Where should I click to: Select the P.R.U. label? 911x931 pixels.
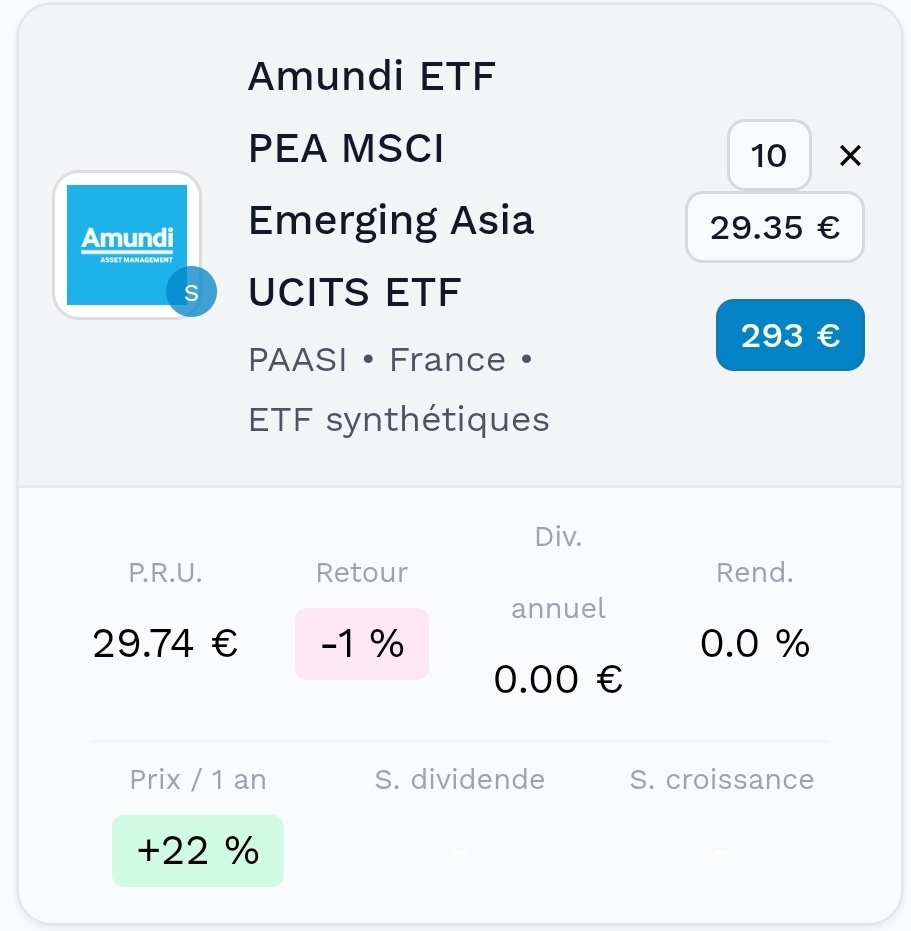[x=165, y=573]
